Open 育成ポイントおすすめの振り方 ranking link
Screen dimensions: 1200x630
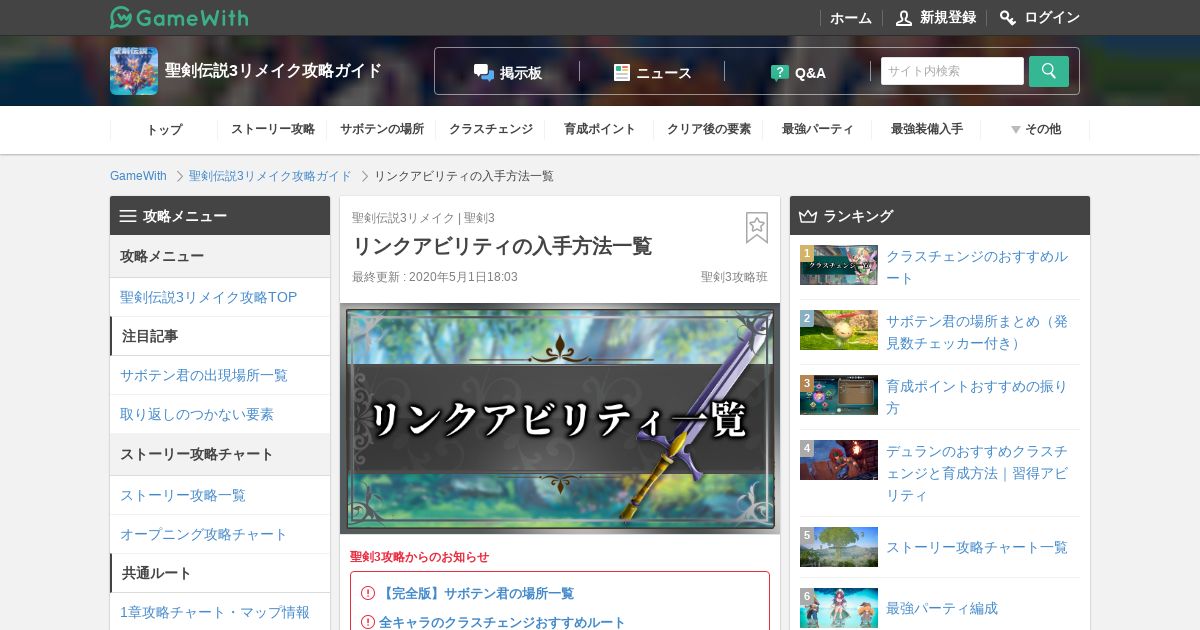[x=977, y=397]
